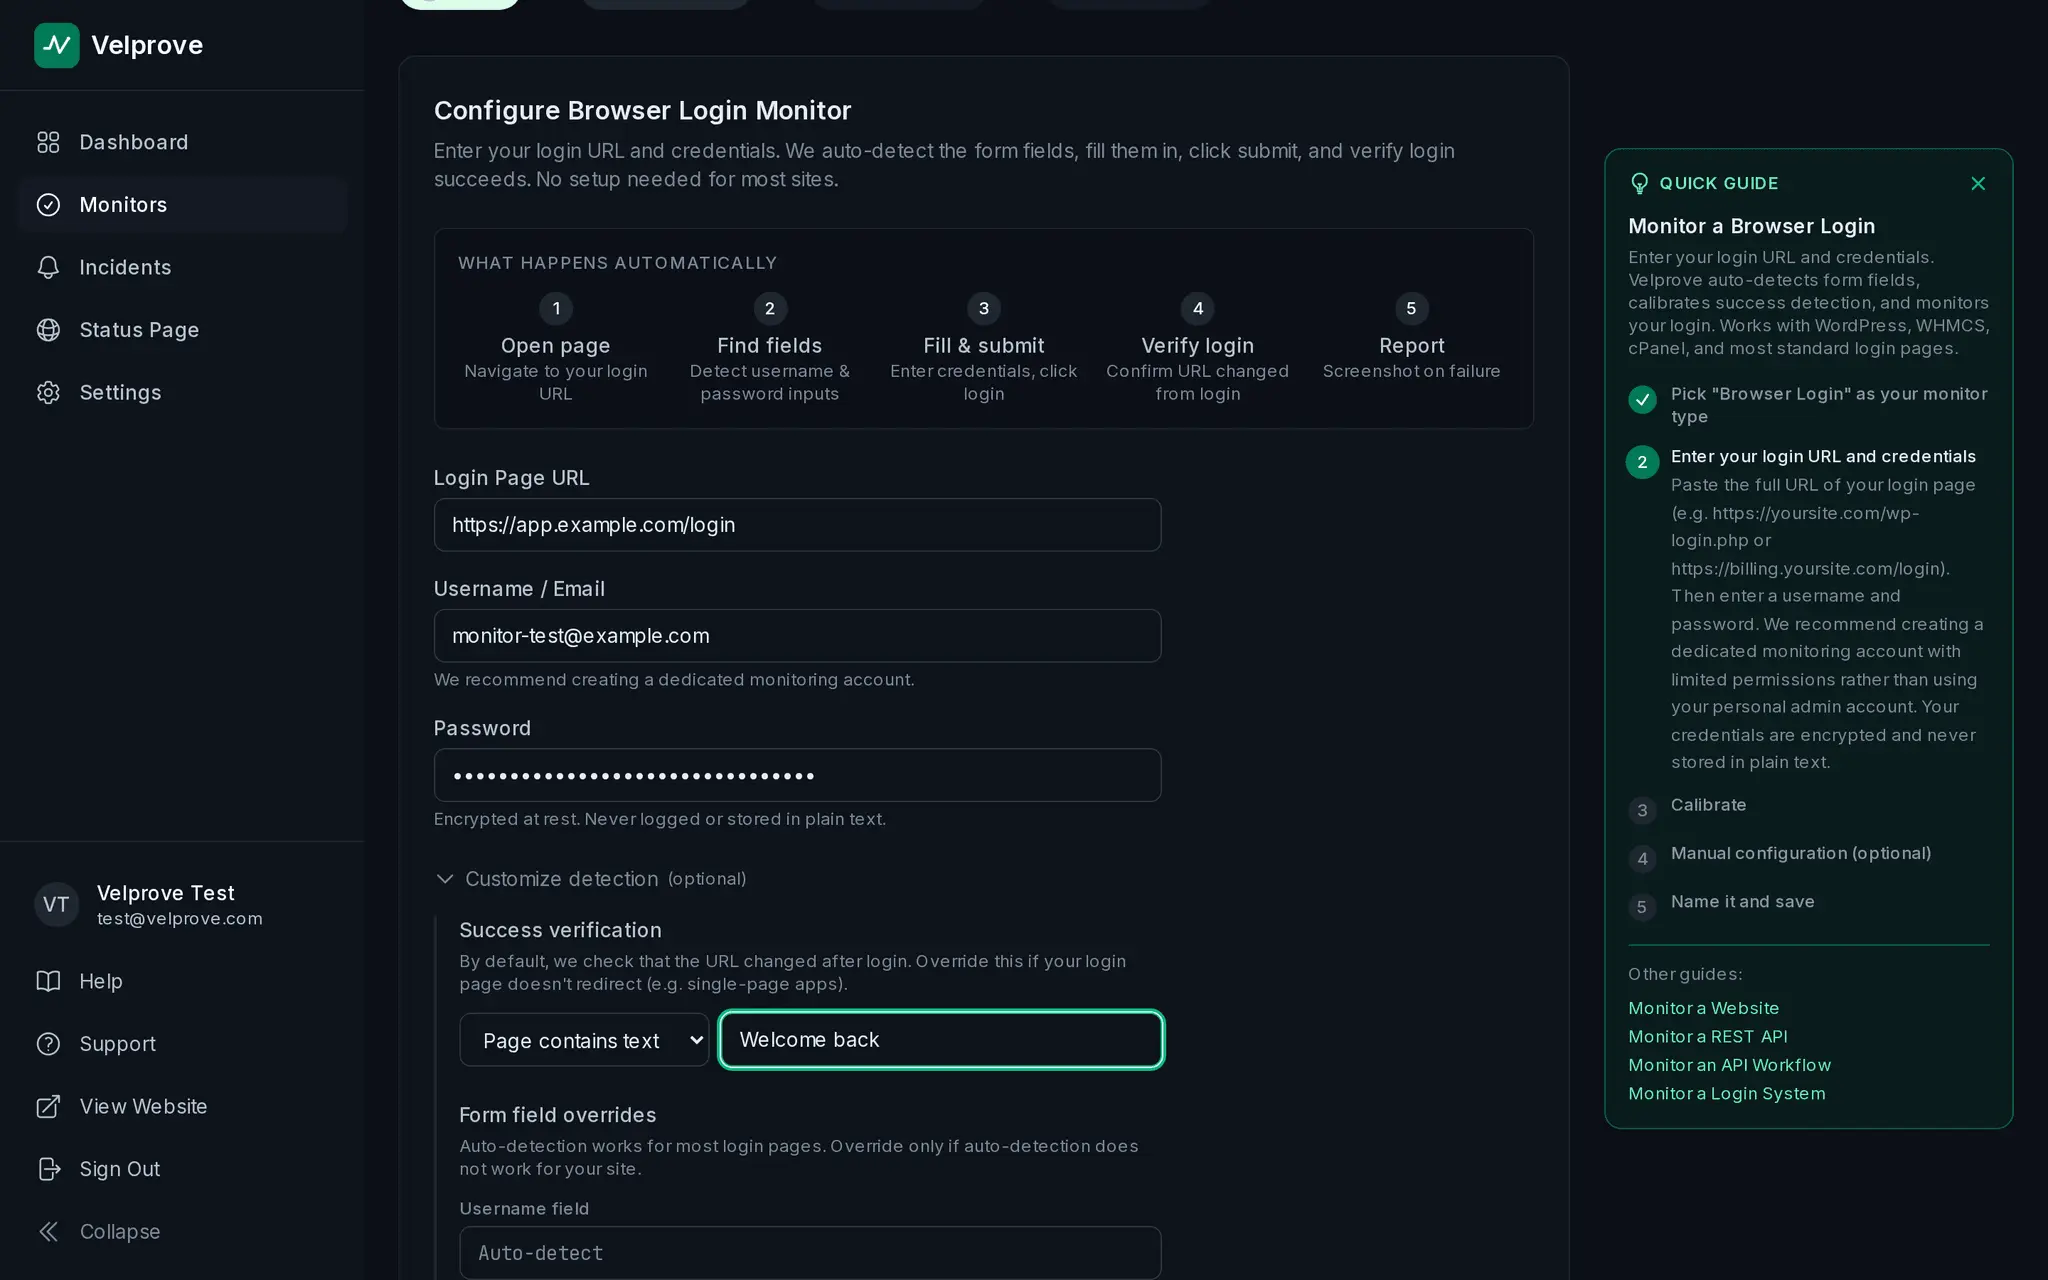
Task: Close the Quick Guide panel
Action: (x=1977, y=183)
